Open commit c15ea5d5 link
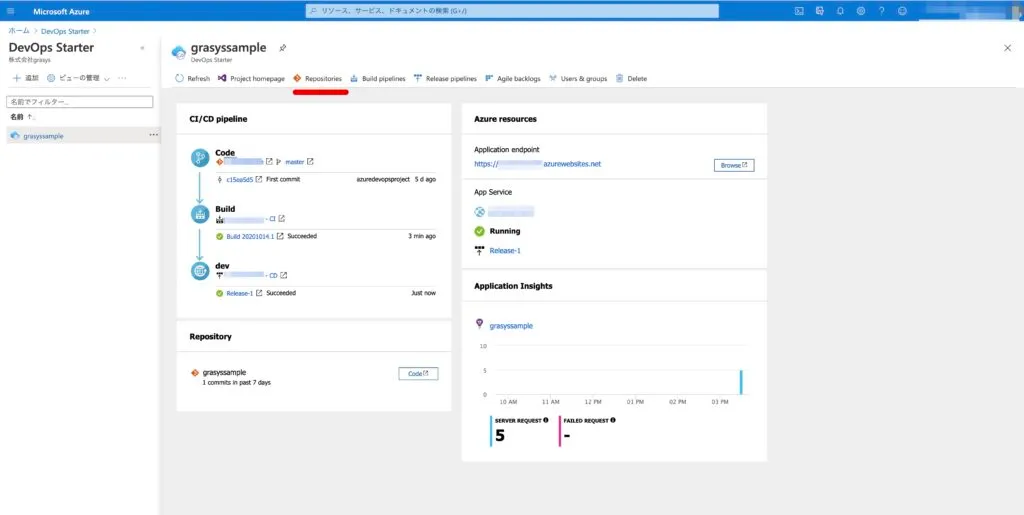The width and height of the screenshot is (1024, 515). point(240,179)
